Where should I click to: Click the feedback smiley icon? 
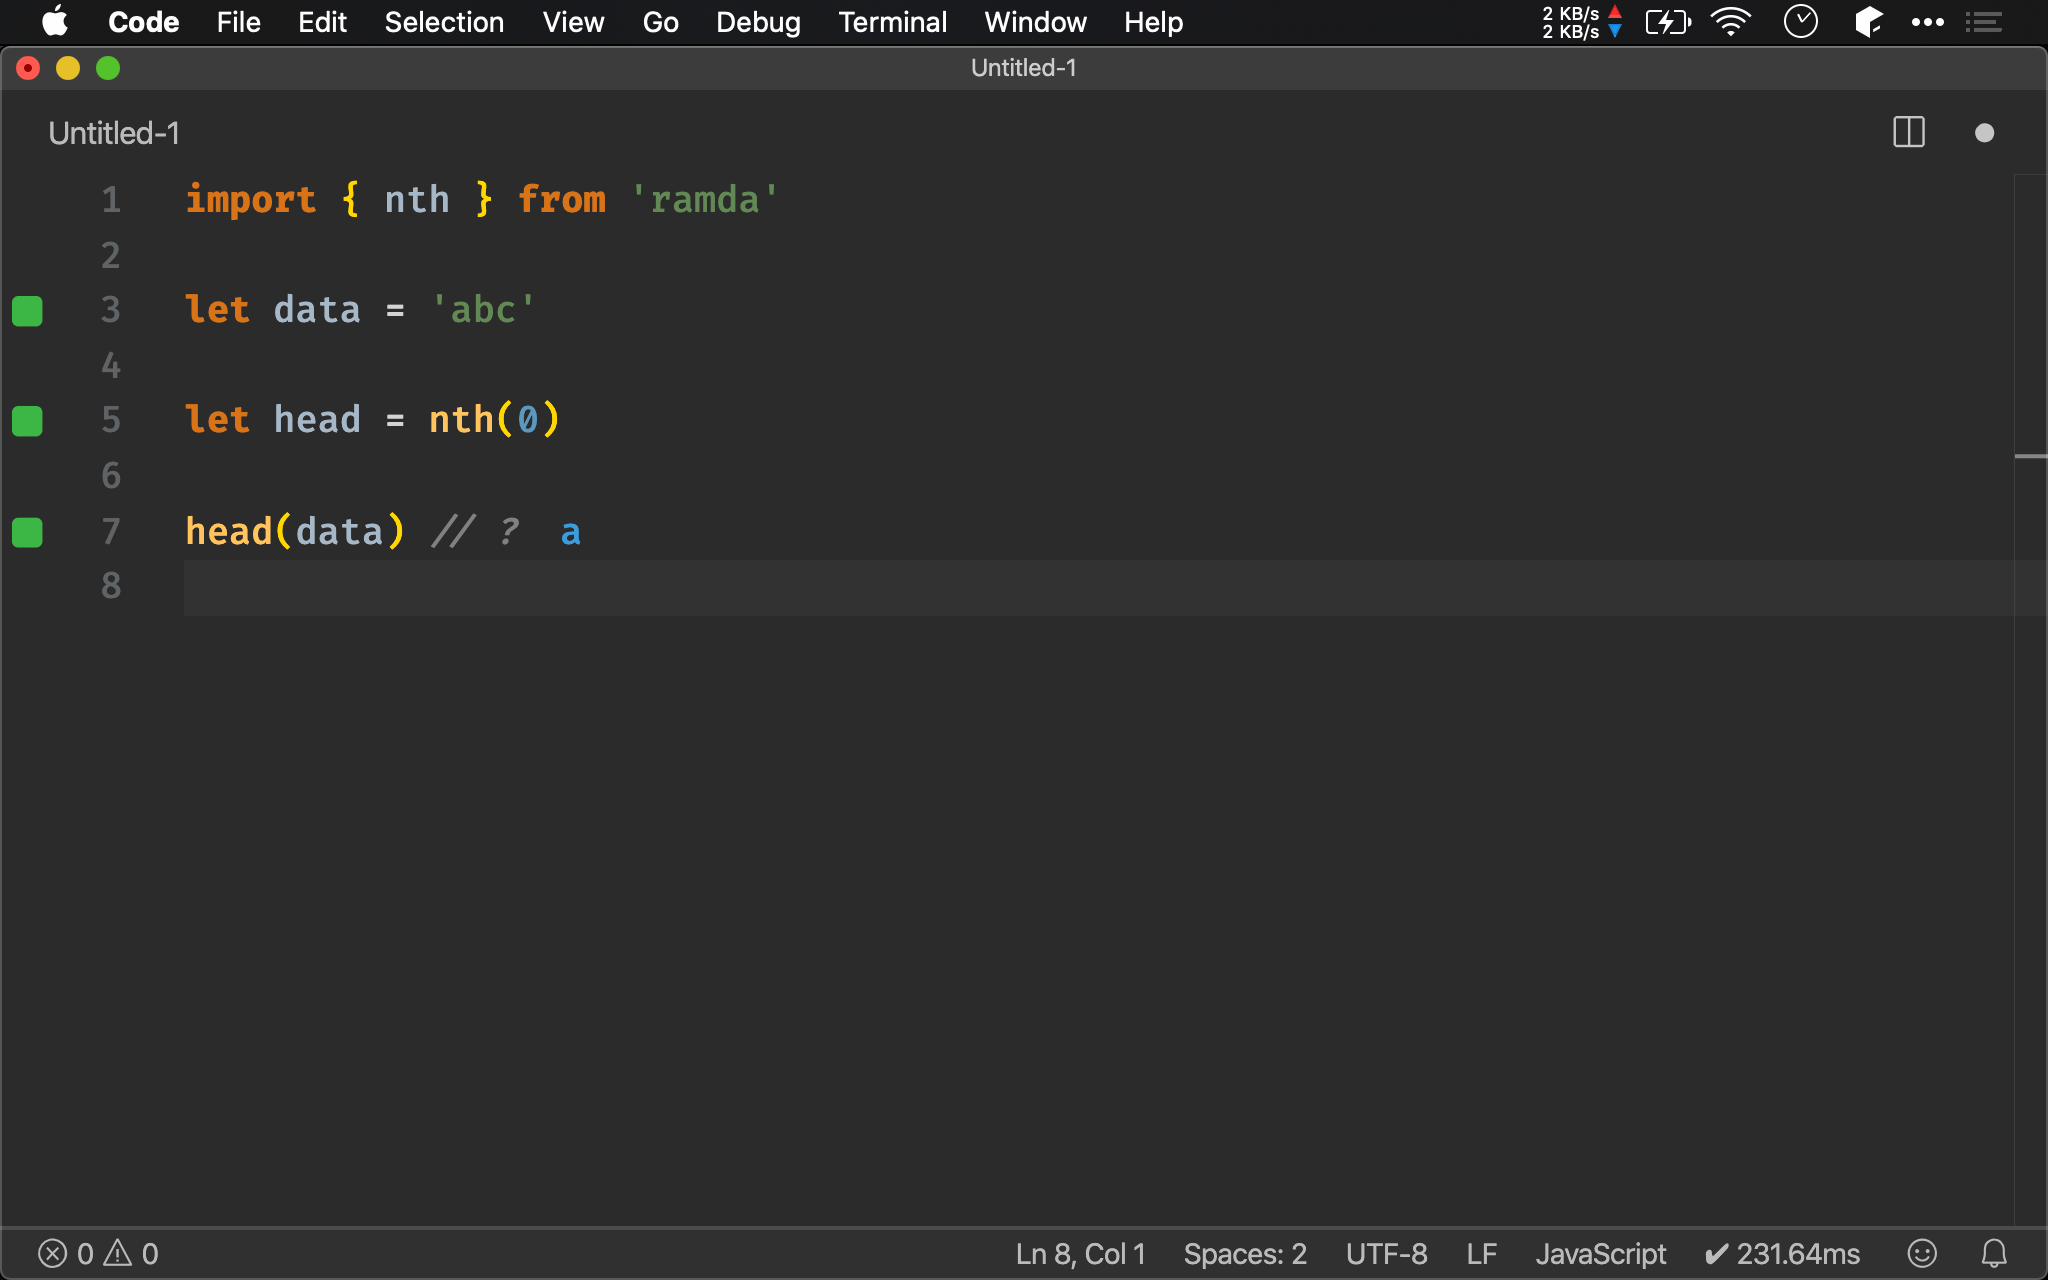pos(1922,1253)
